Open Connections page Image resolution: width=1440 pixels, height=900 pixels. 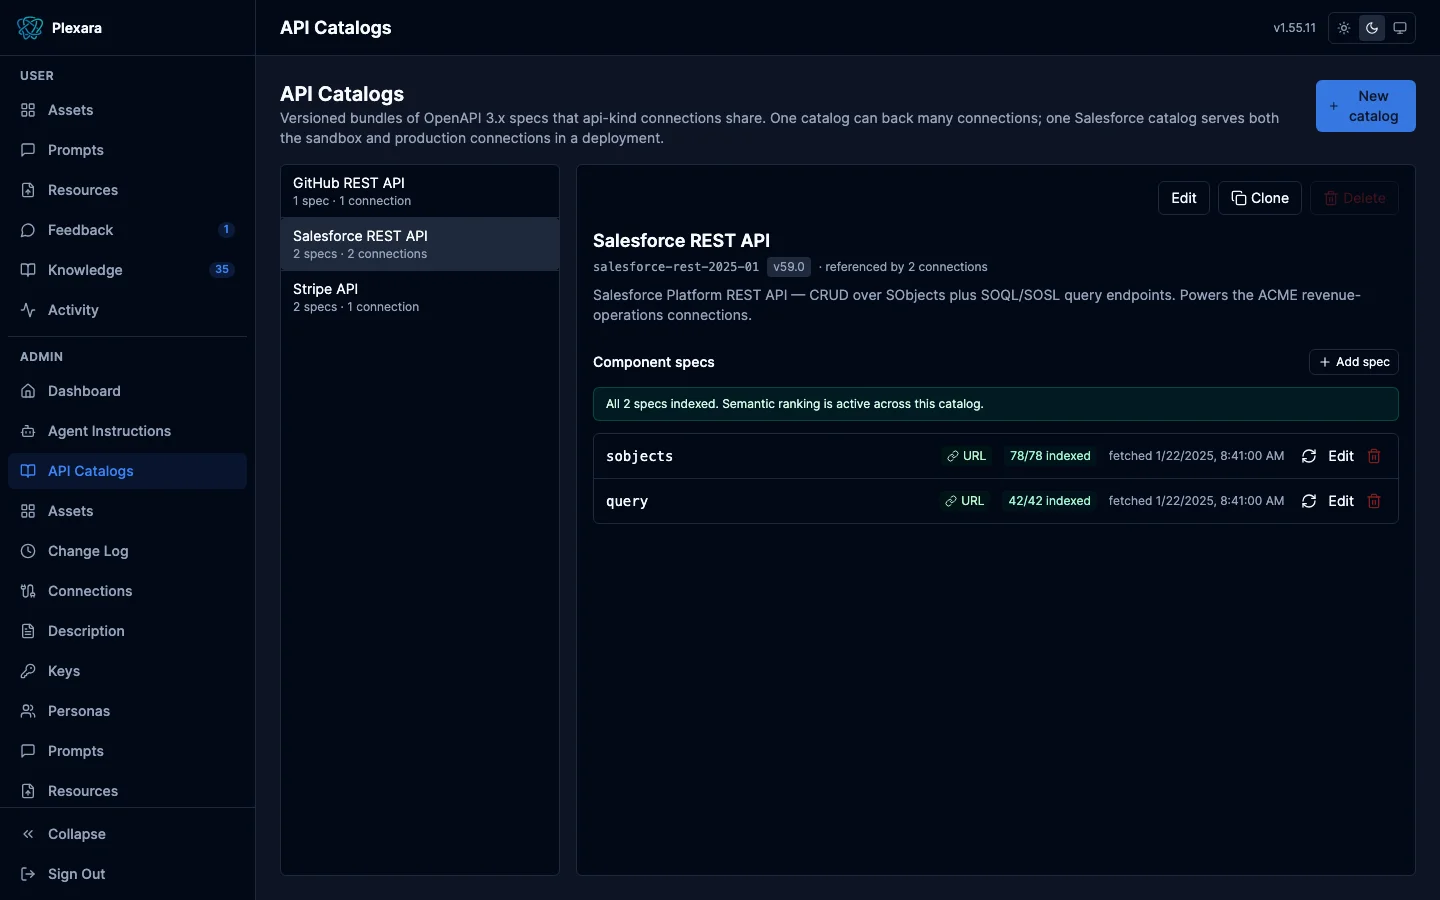click(127, 591)
